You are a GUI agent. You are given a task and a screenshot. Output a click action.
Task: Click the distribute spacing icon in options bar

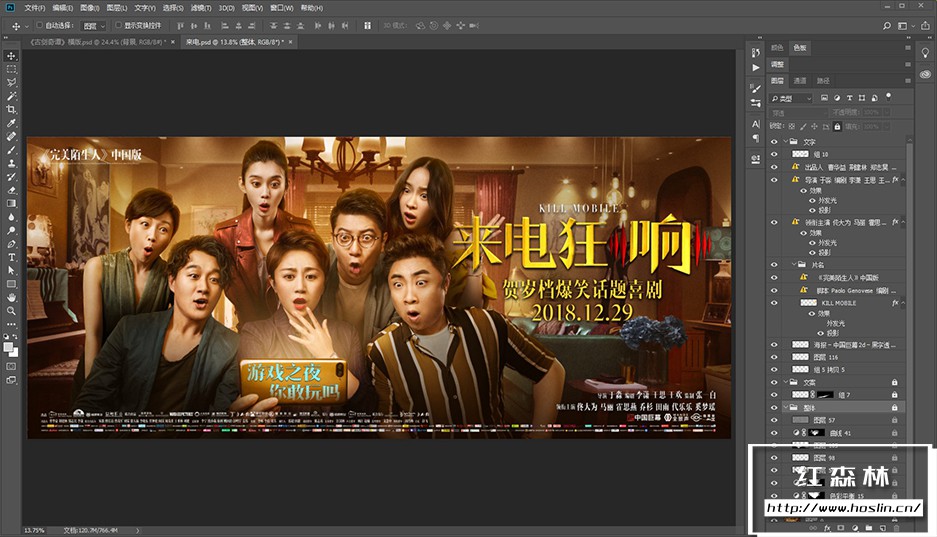(368, 26)
